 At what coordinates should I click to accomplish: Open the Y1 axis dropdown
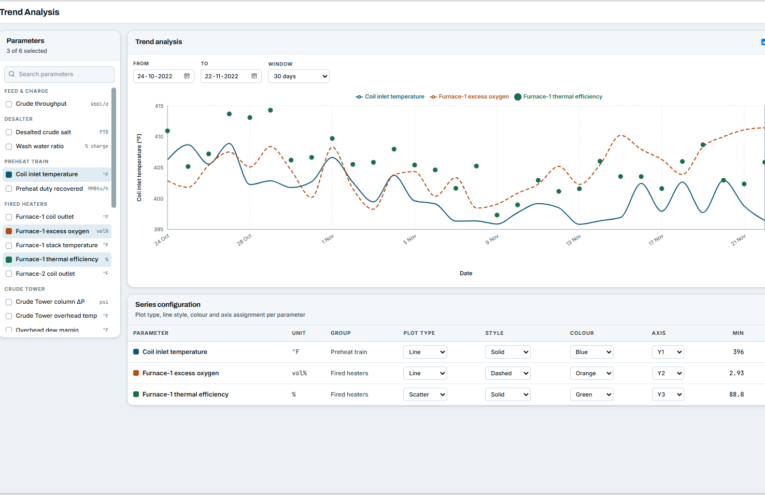(667, 352)
